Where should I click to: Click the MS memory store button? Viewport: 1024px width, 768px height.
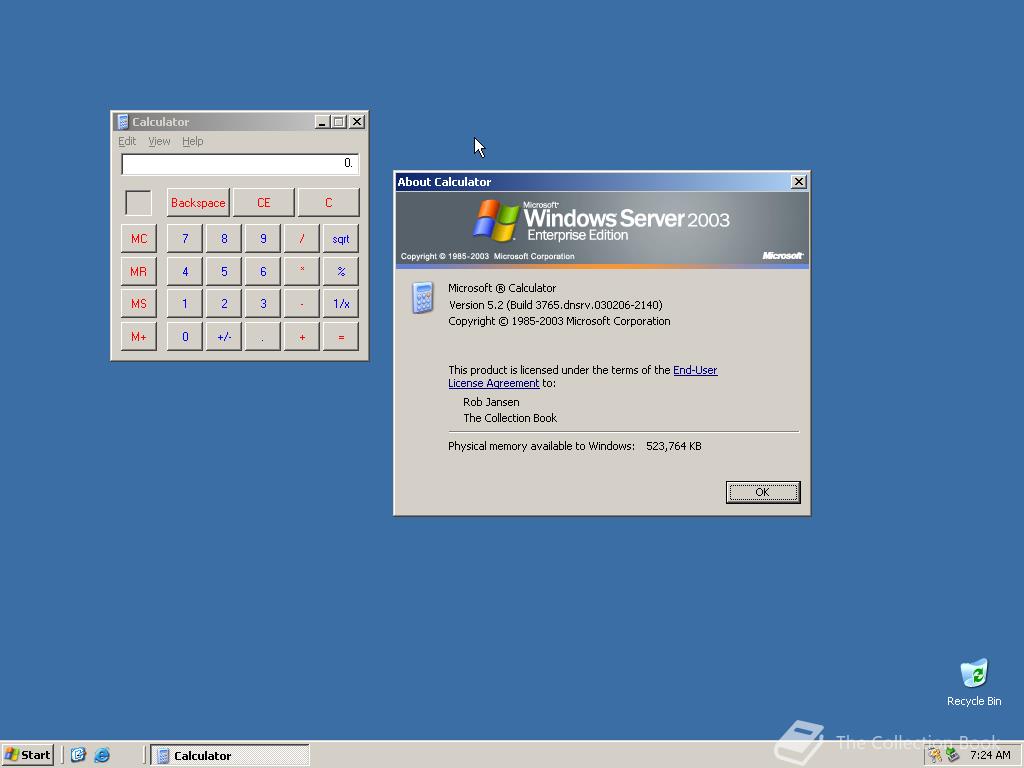click(138, 304)
